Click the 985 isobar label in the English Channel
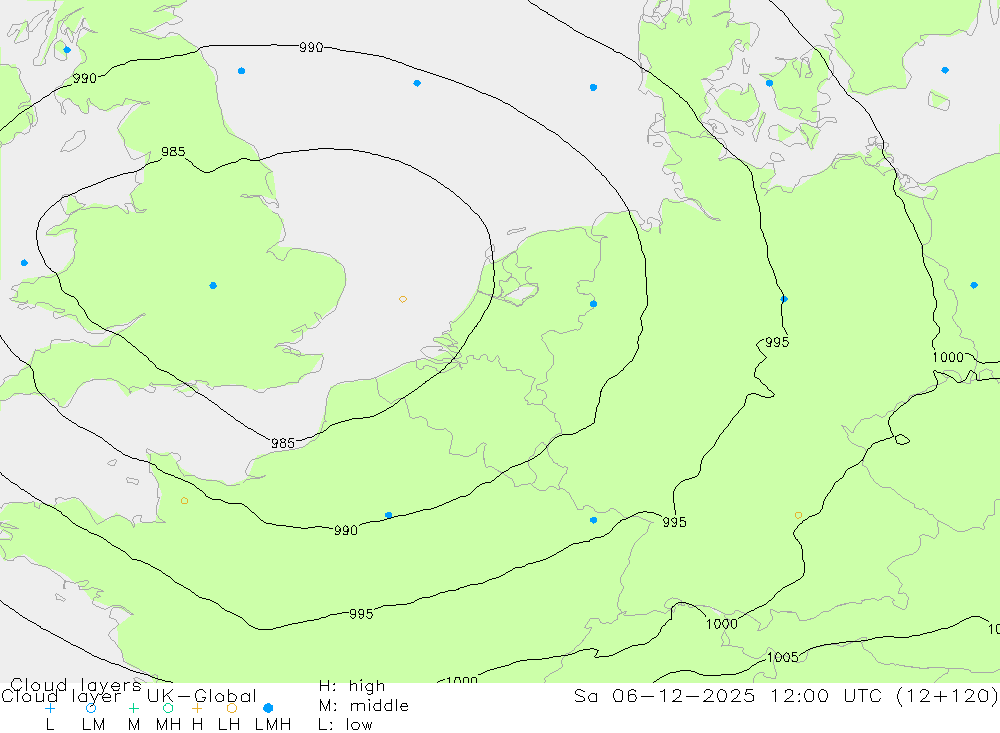 coord(283,443)
